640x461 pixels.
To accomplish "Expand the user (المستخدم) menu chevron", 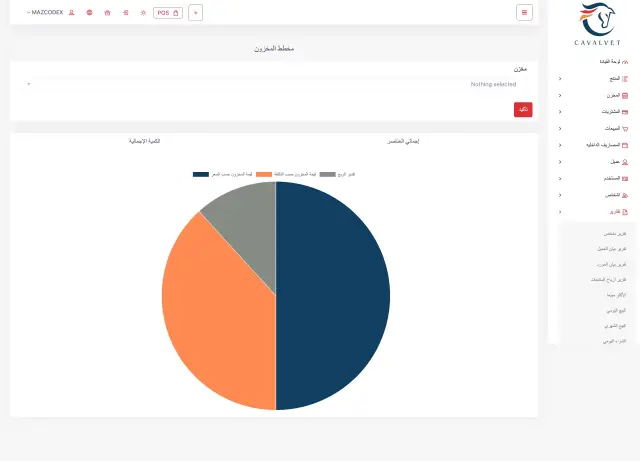I will (560, 178).
